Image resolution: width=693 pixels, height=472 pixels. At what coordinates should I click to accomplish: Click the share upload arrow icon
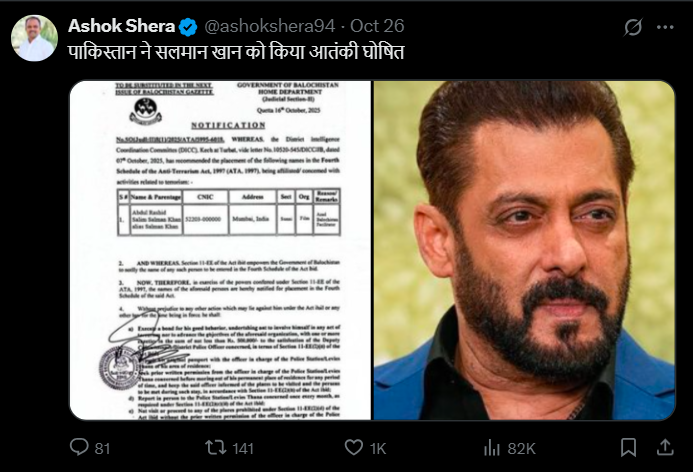665,447
